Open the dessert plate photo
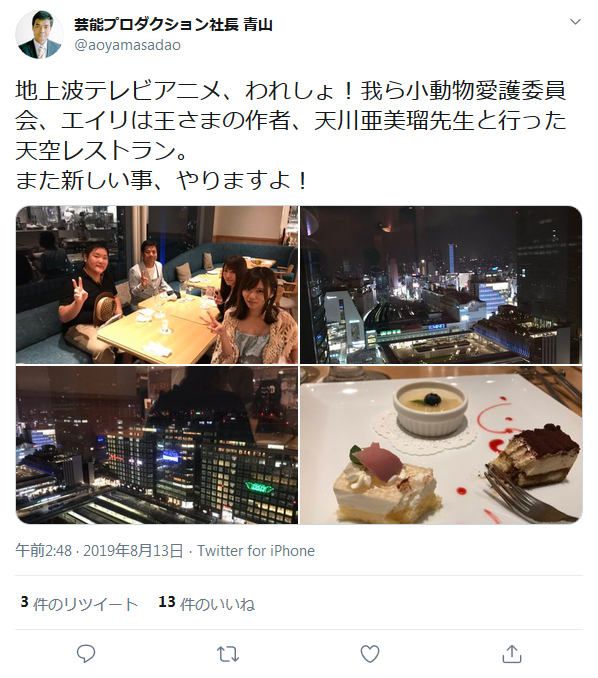Viewport: 598px width, 678px height. tap(441, 445)
